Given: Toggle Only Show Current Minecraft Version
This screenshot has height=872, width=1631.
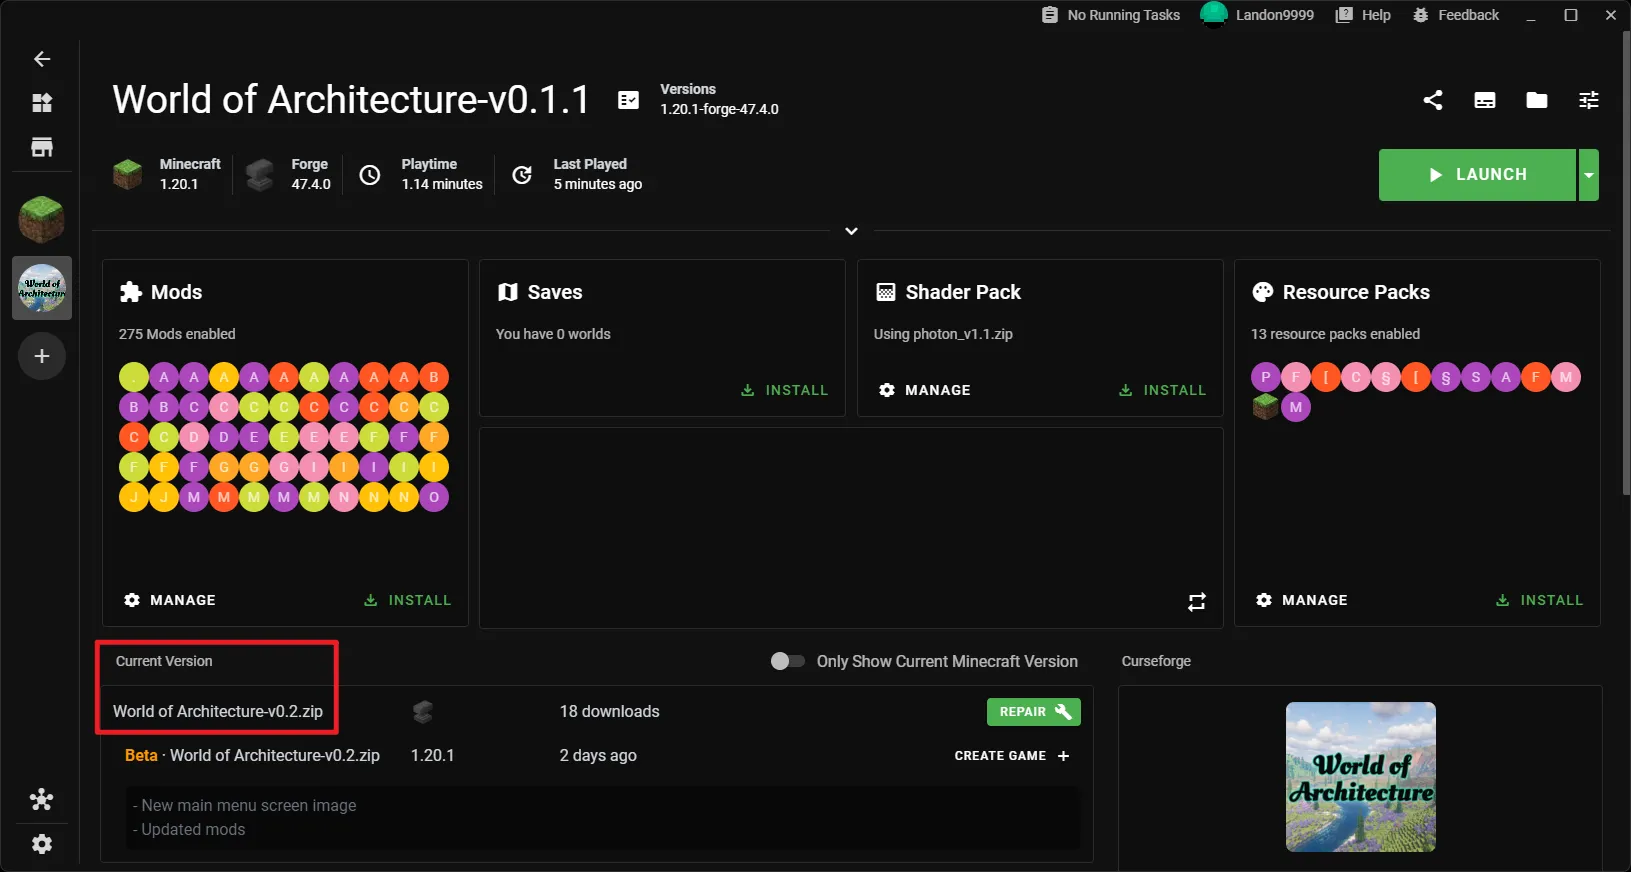Looking at the screenshot, I should click(787, 661).
